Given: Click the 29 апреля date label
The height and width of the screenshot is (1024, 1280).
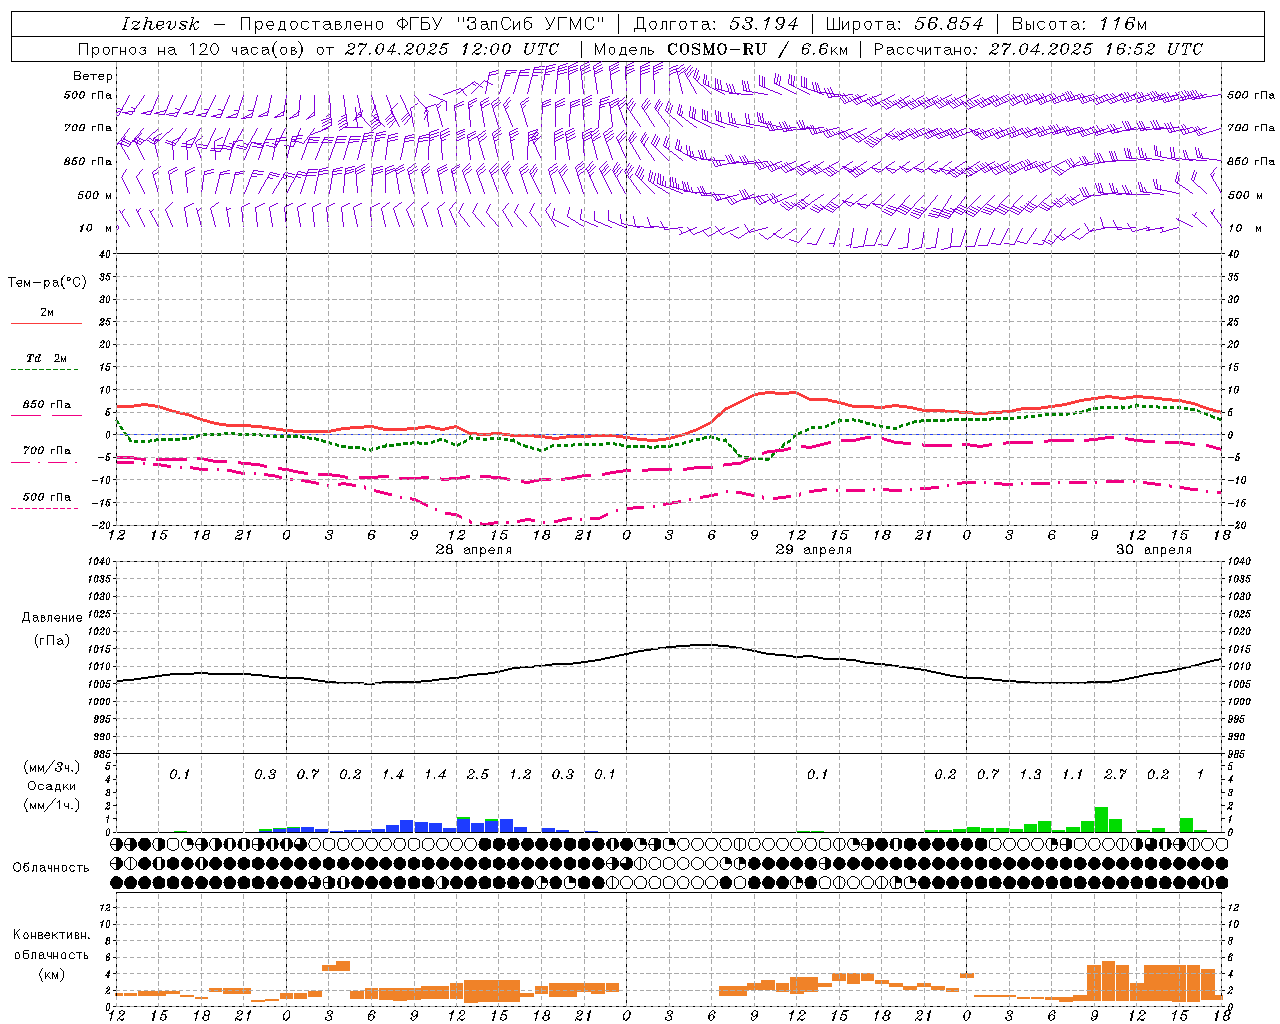Looking at the screenshot, I should tap(814, 550).
